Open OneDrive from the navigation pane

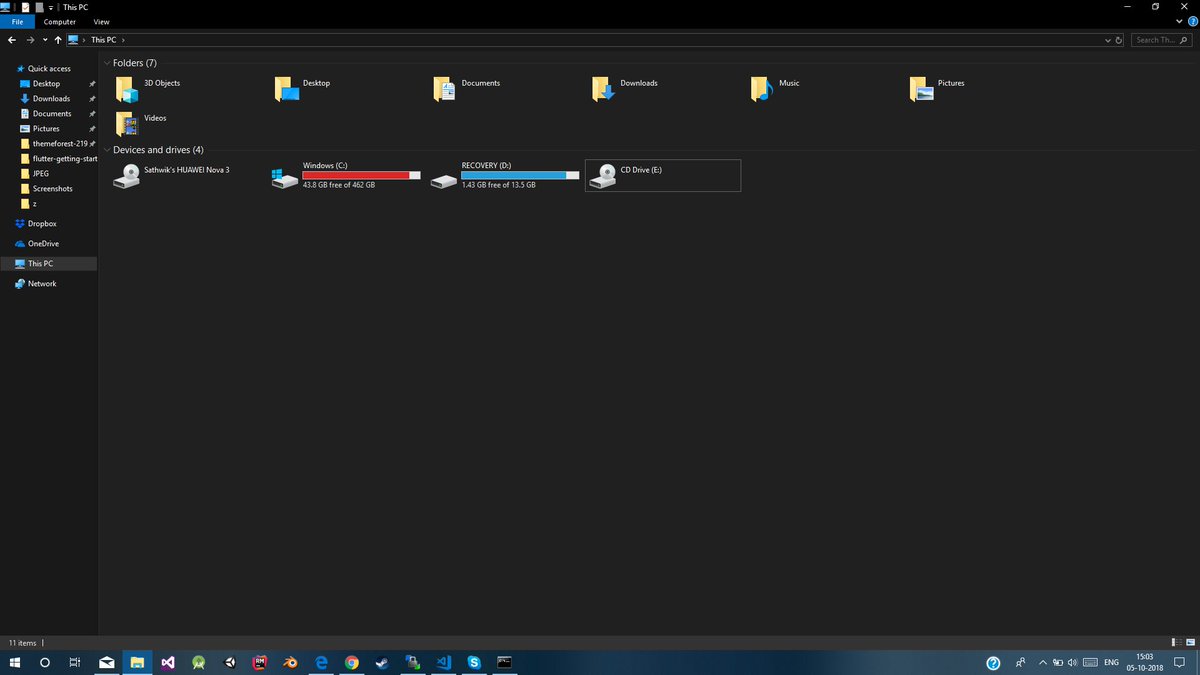pyautogui.click(x=42, y=243)
